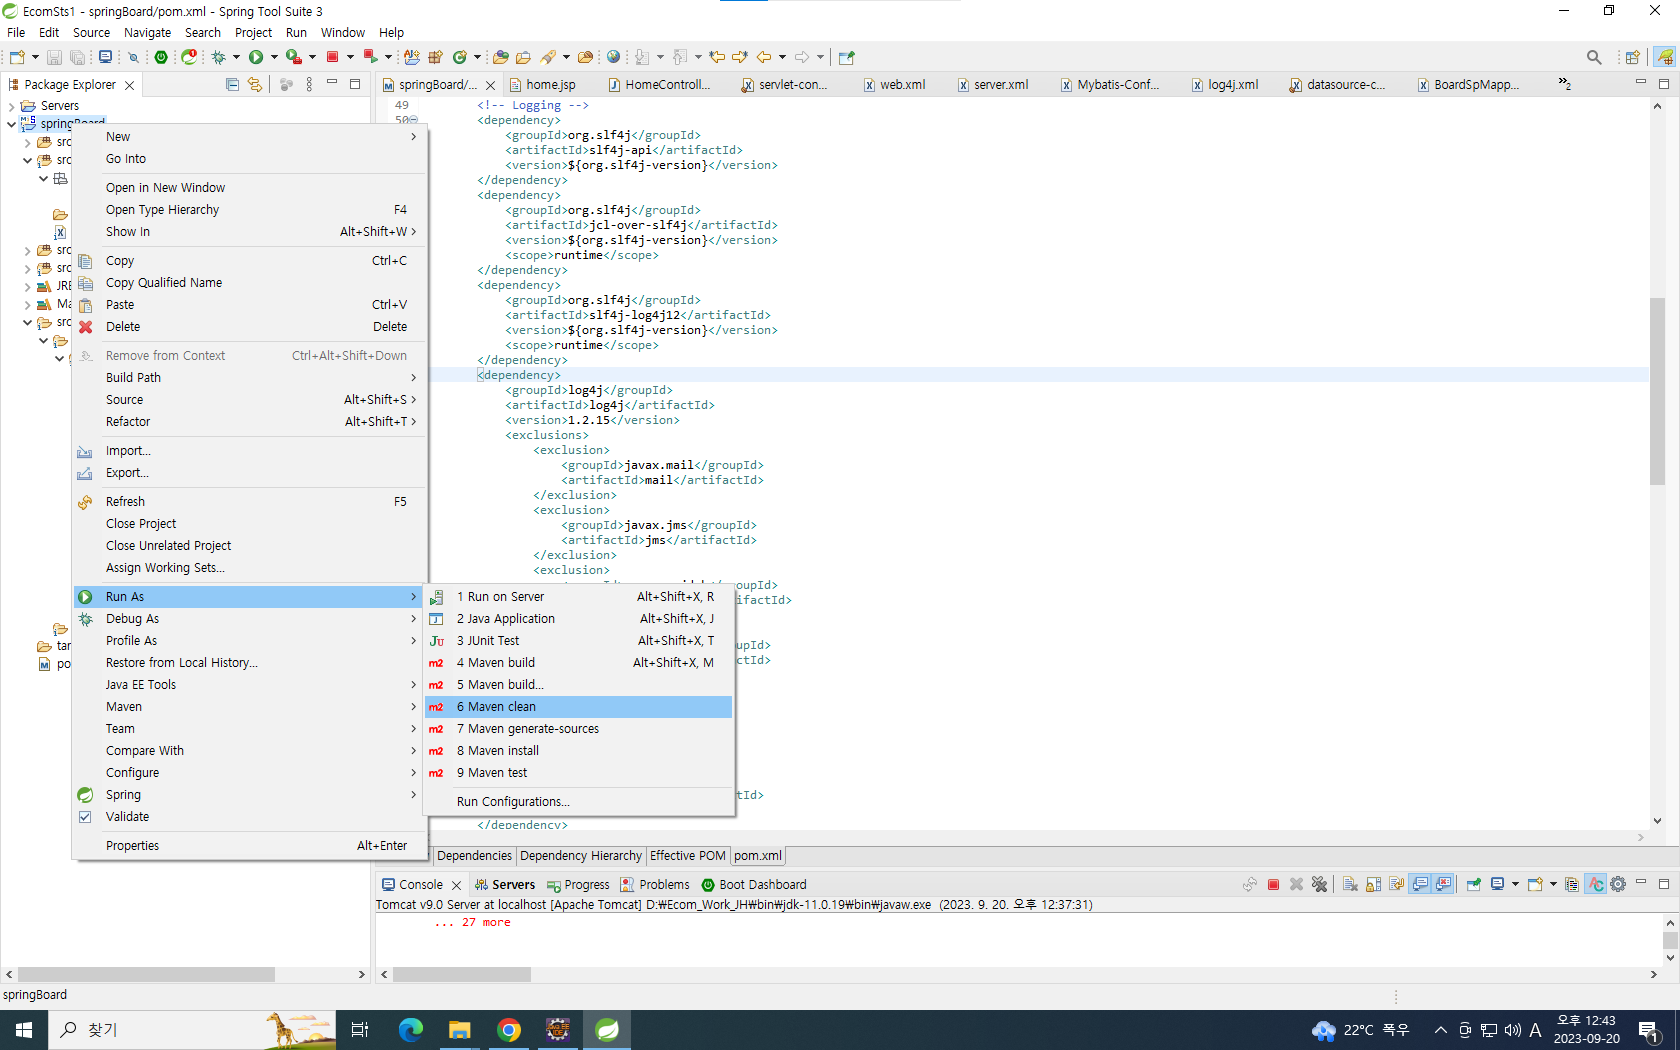Click Delete in the context menu

point(250,327)
